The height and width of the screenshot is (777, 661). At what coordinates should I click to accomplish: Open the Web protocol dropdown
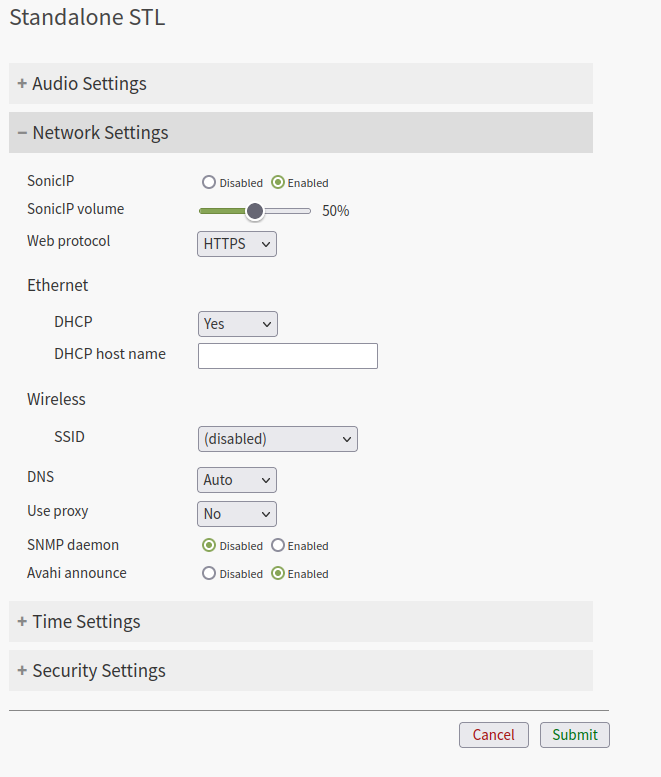237,244
